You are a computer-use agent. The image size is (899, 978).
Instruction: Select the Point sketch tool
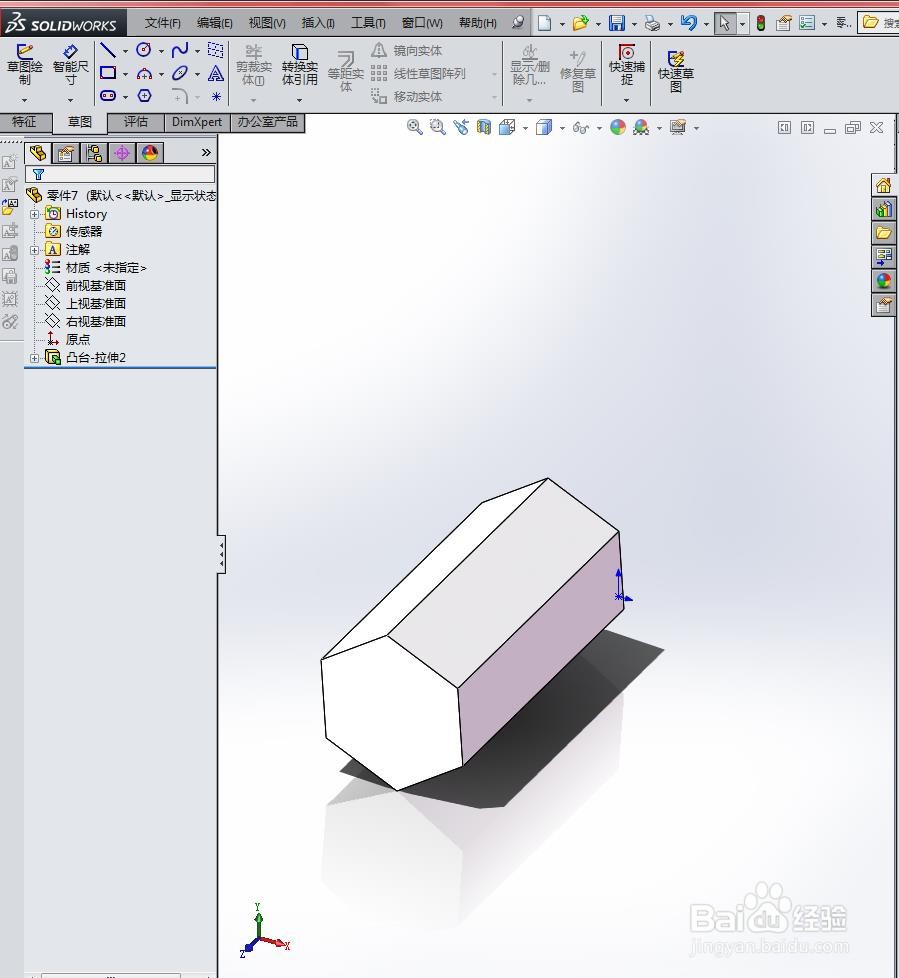(216, 96)
